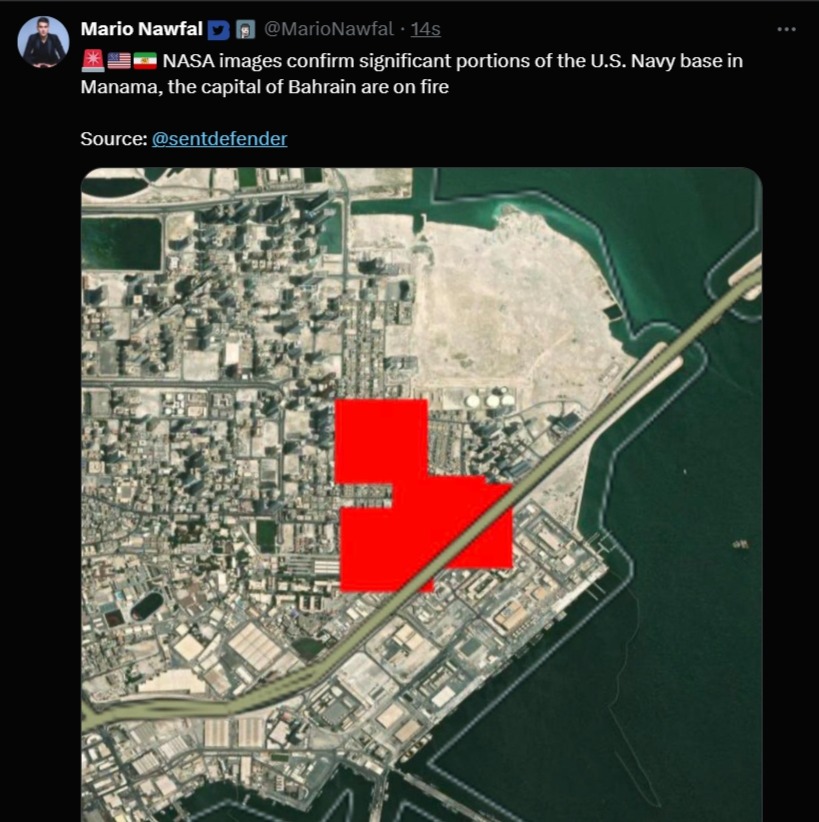Click the 'Source:' label text
The height and width of the screenshot is (822, 819).
tap(114, 139)
